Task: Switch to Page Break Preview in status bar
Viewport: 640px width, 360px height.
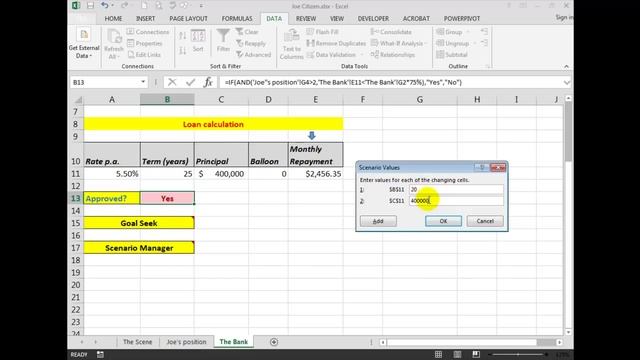Action: pyautogui.click(x=476, y=354)
